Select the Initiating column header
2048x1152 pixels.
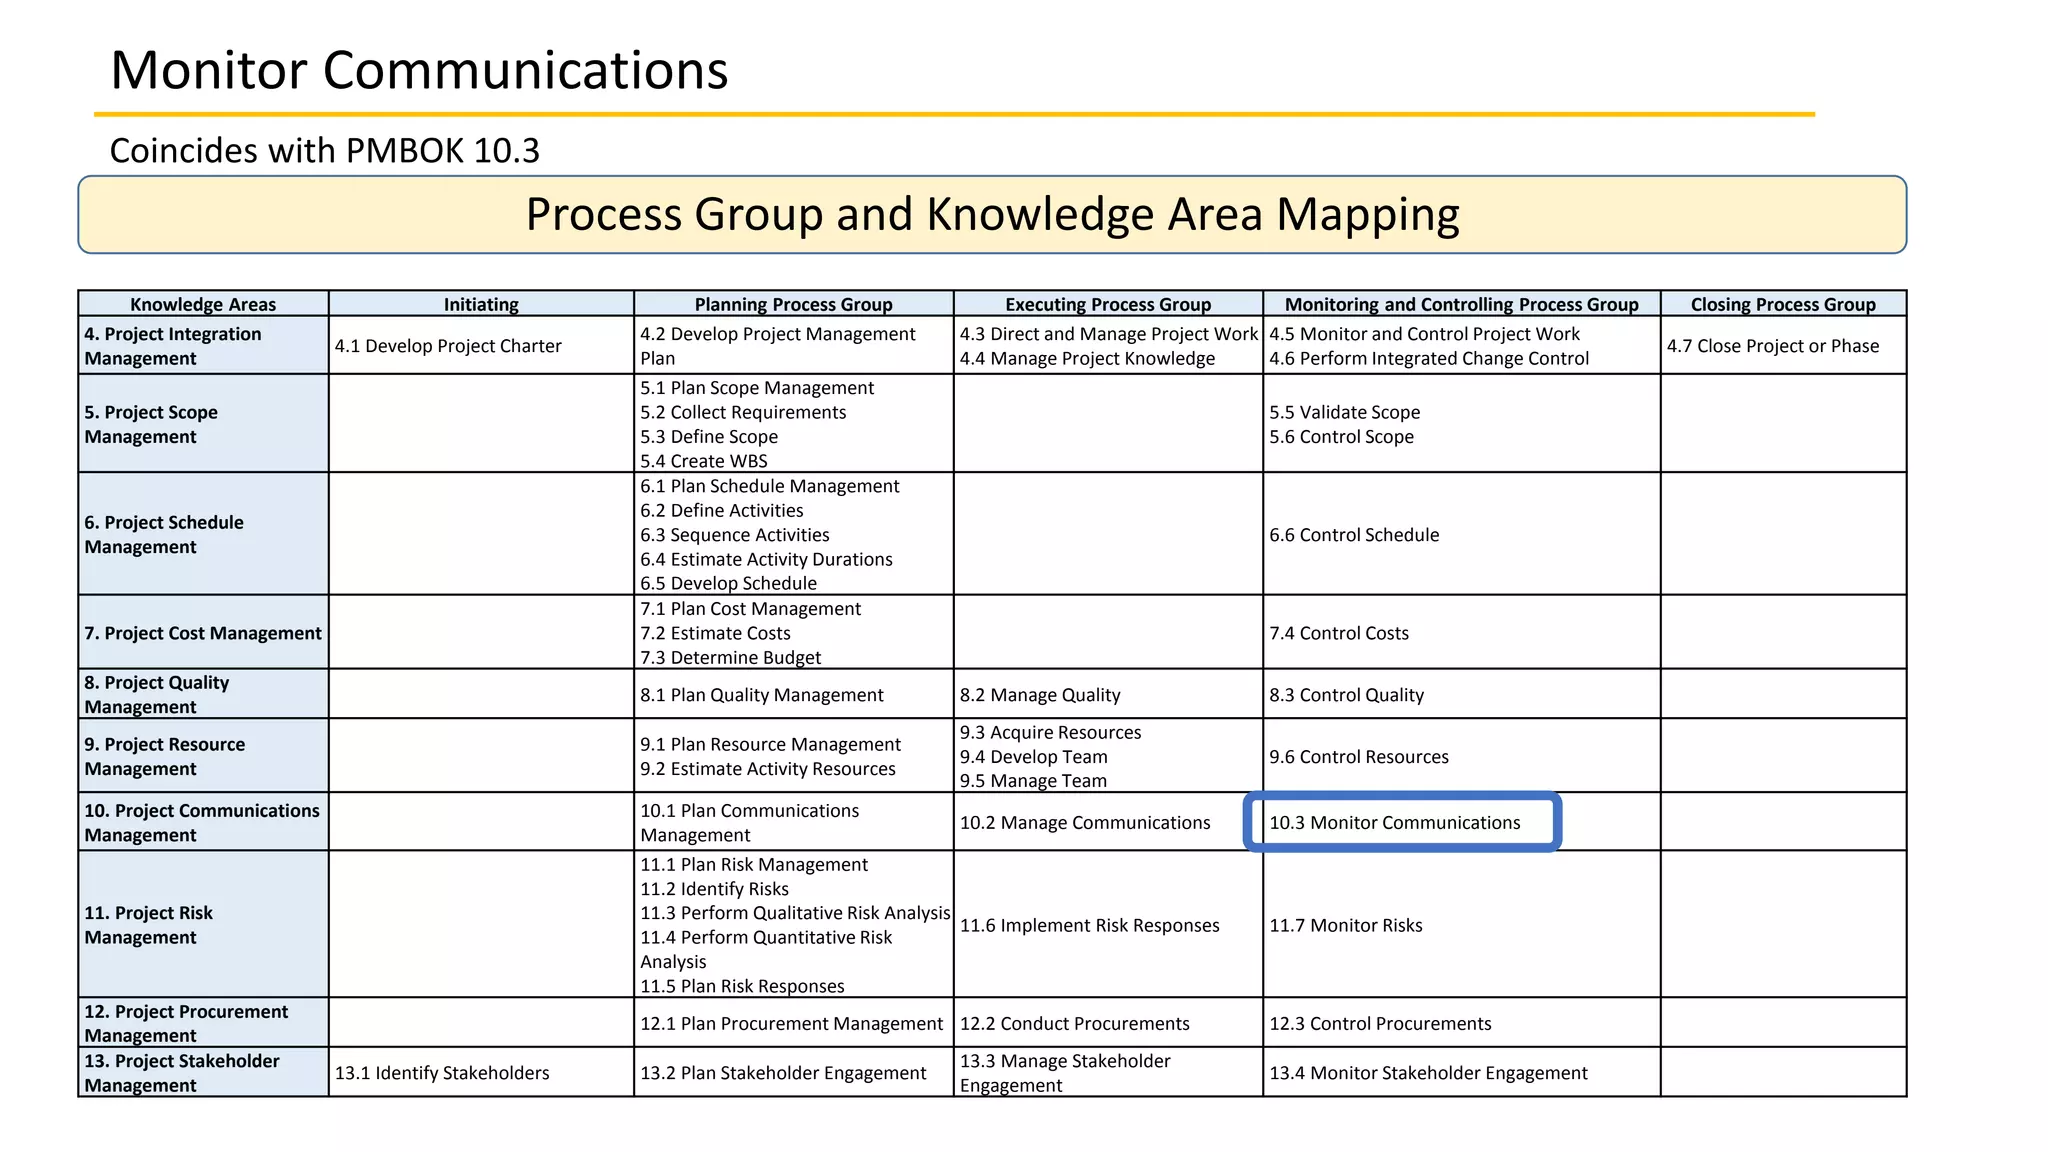click(x=481, y=304)
